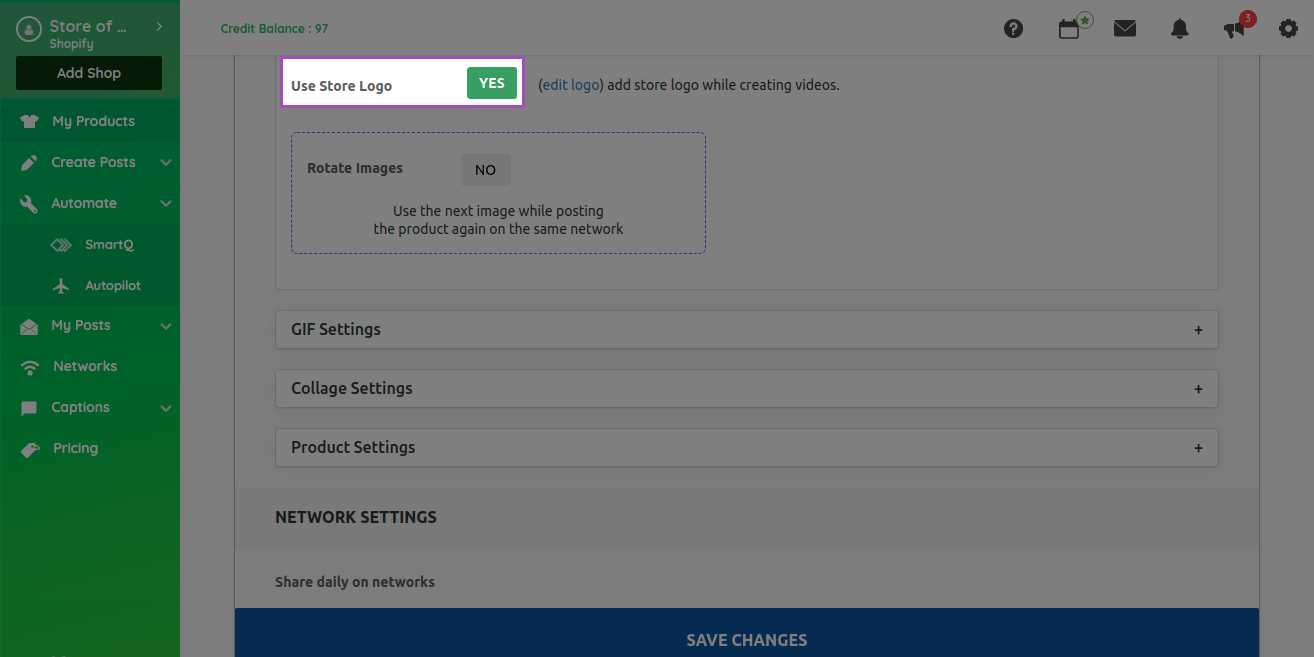Toggle the Rotate Images NO switch
Screen dimensions: 1314x657
(485, 170)
